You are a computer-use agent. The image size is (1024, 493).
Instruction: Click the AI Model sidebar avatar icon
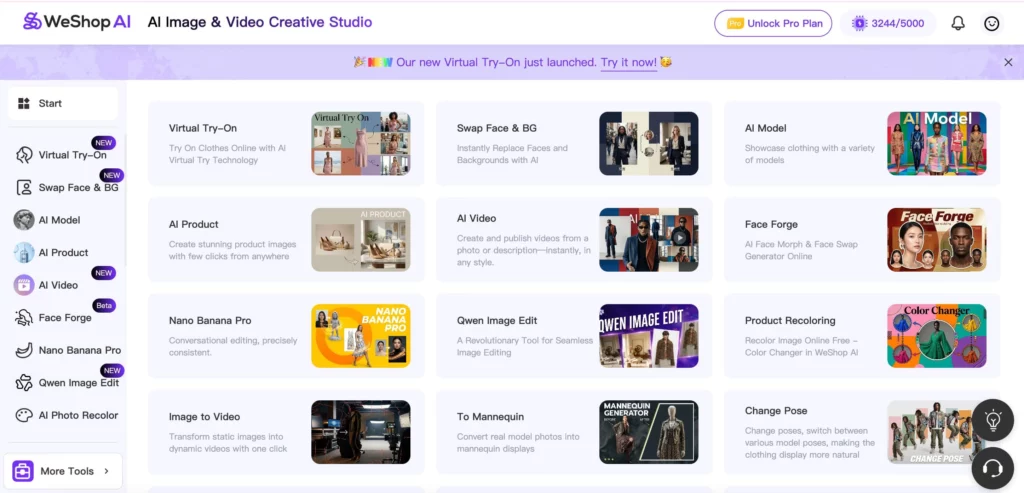coord(24,220)
